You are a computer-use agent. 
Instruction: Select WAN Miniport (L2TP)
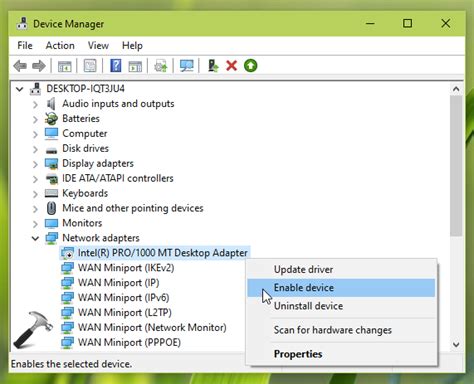pos(125,312)
